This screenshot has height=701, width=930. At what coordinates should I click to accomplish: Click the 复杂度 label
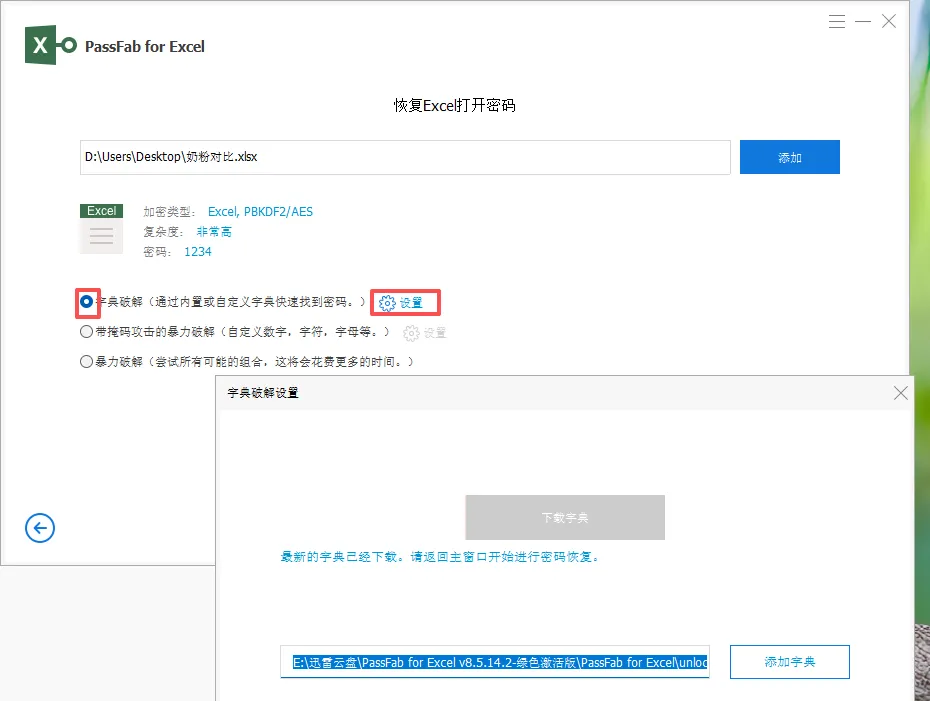click(x=163, y=232)
